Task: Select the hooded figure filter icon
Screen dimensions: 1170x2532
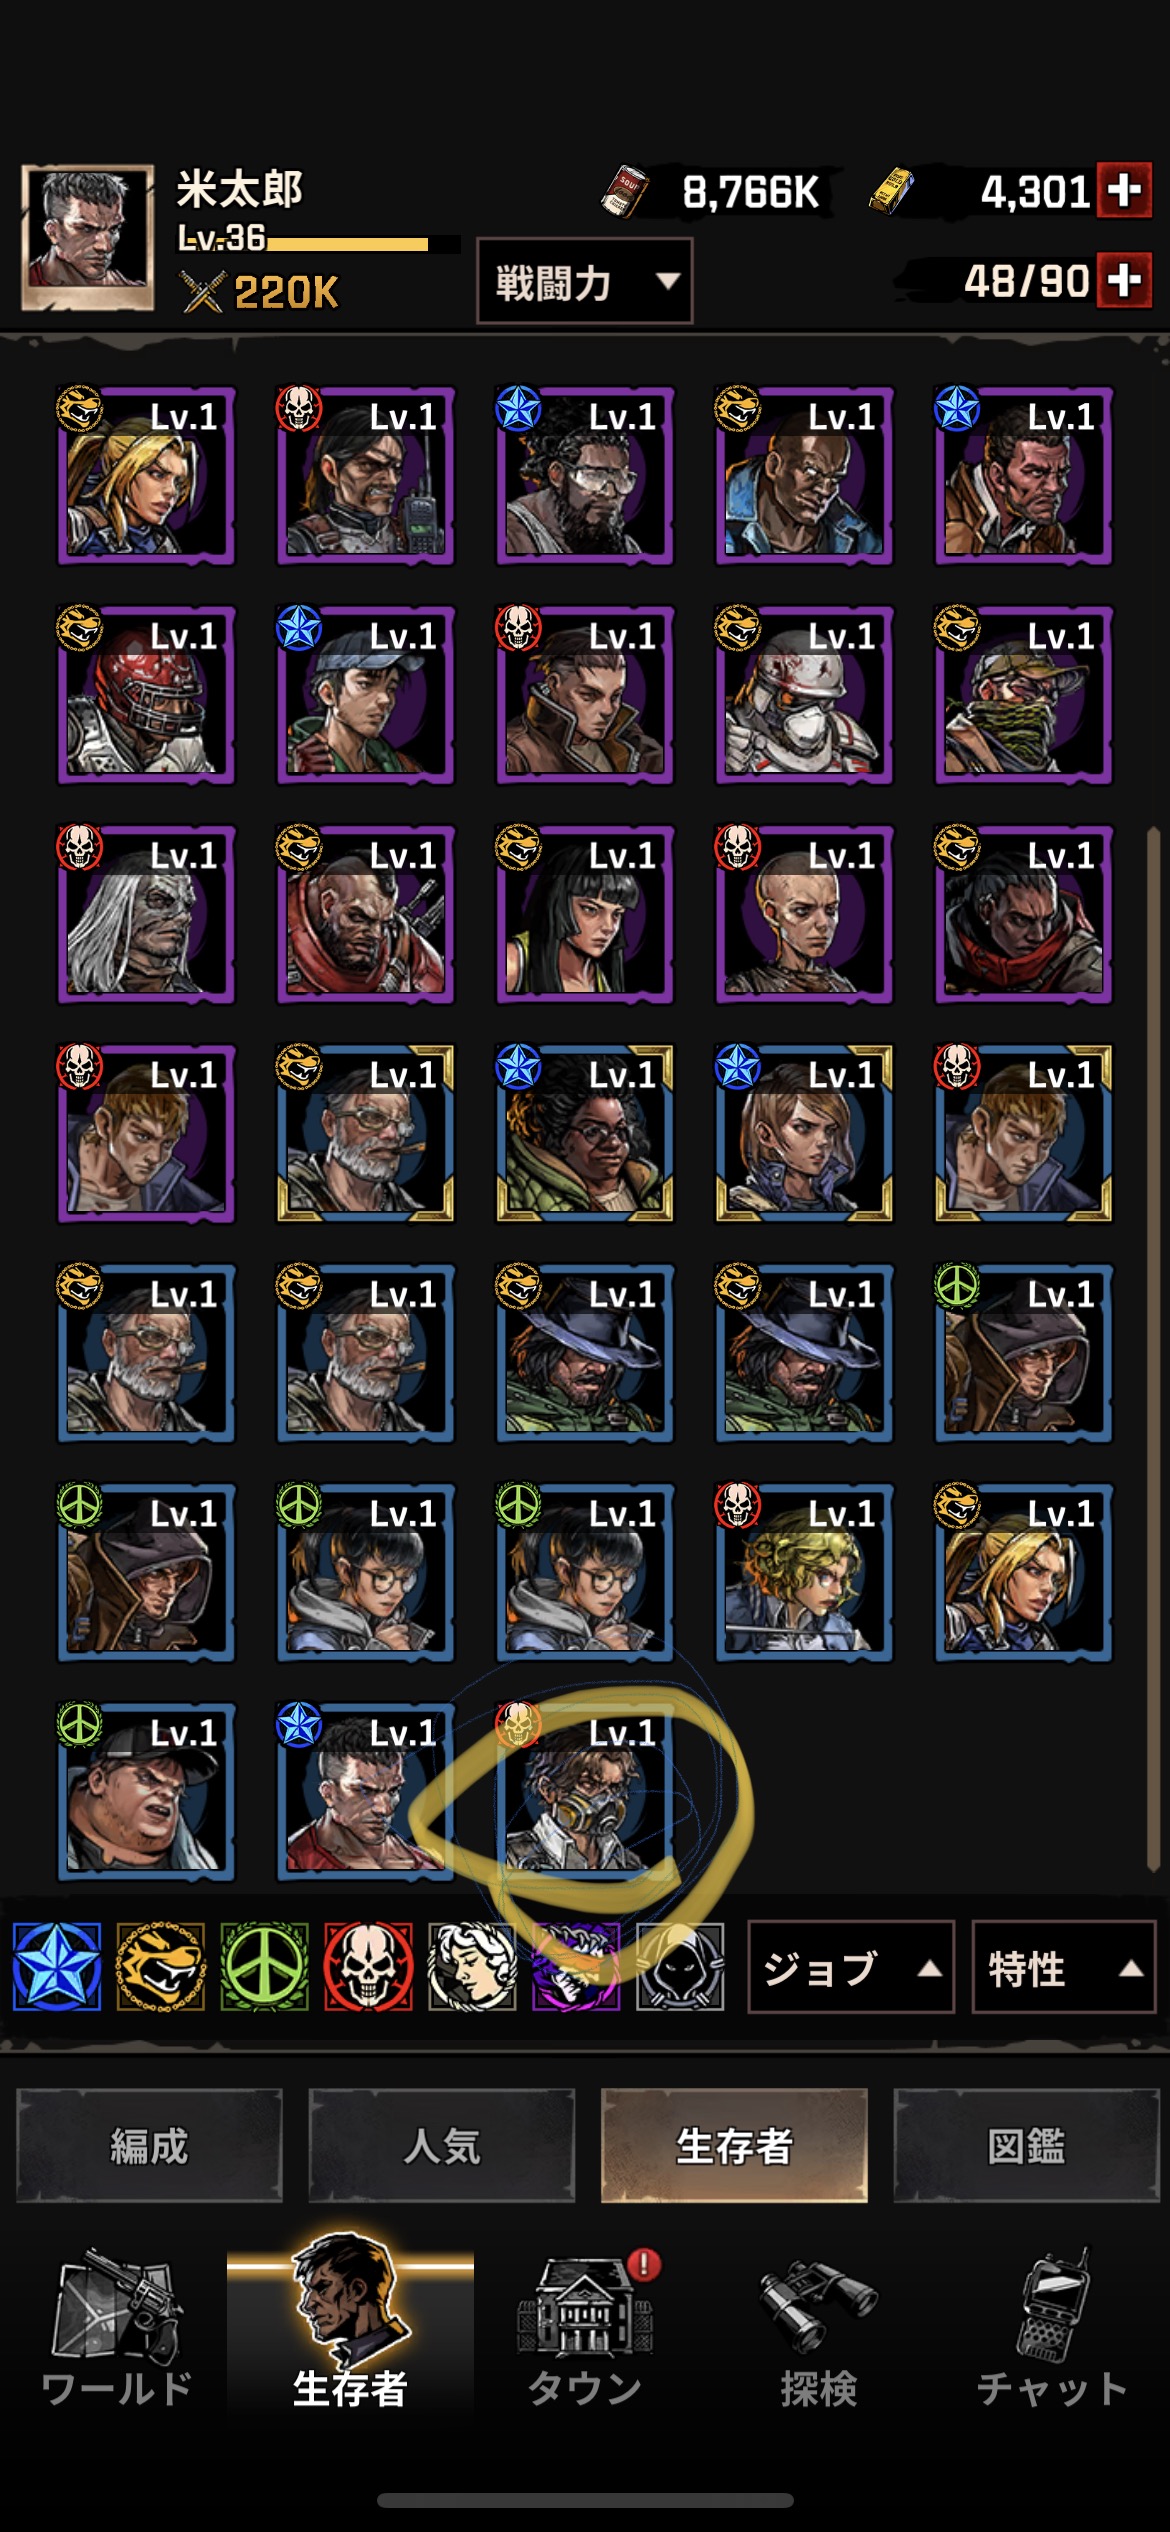Action: pyautogui.click(x=680, y=1966)
